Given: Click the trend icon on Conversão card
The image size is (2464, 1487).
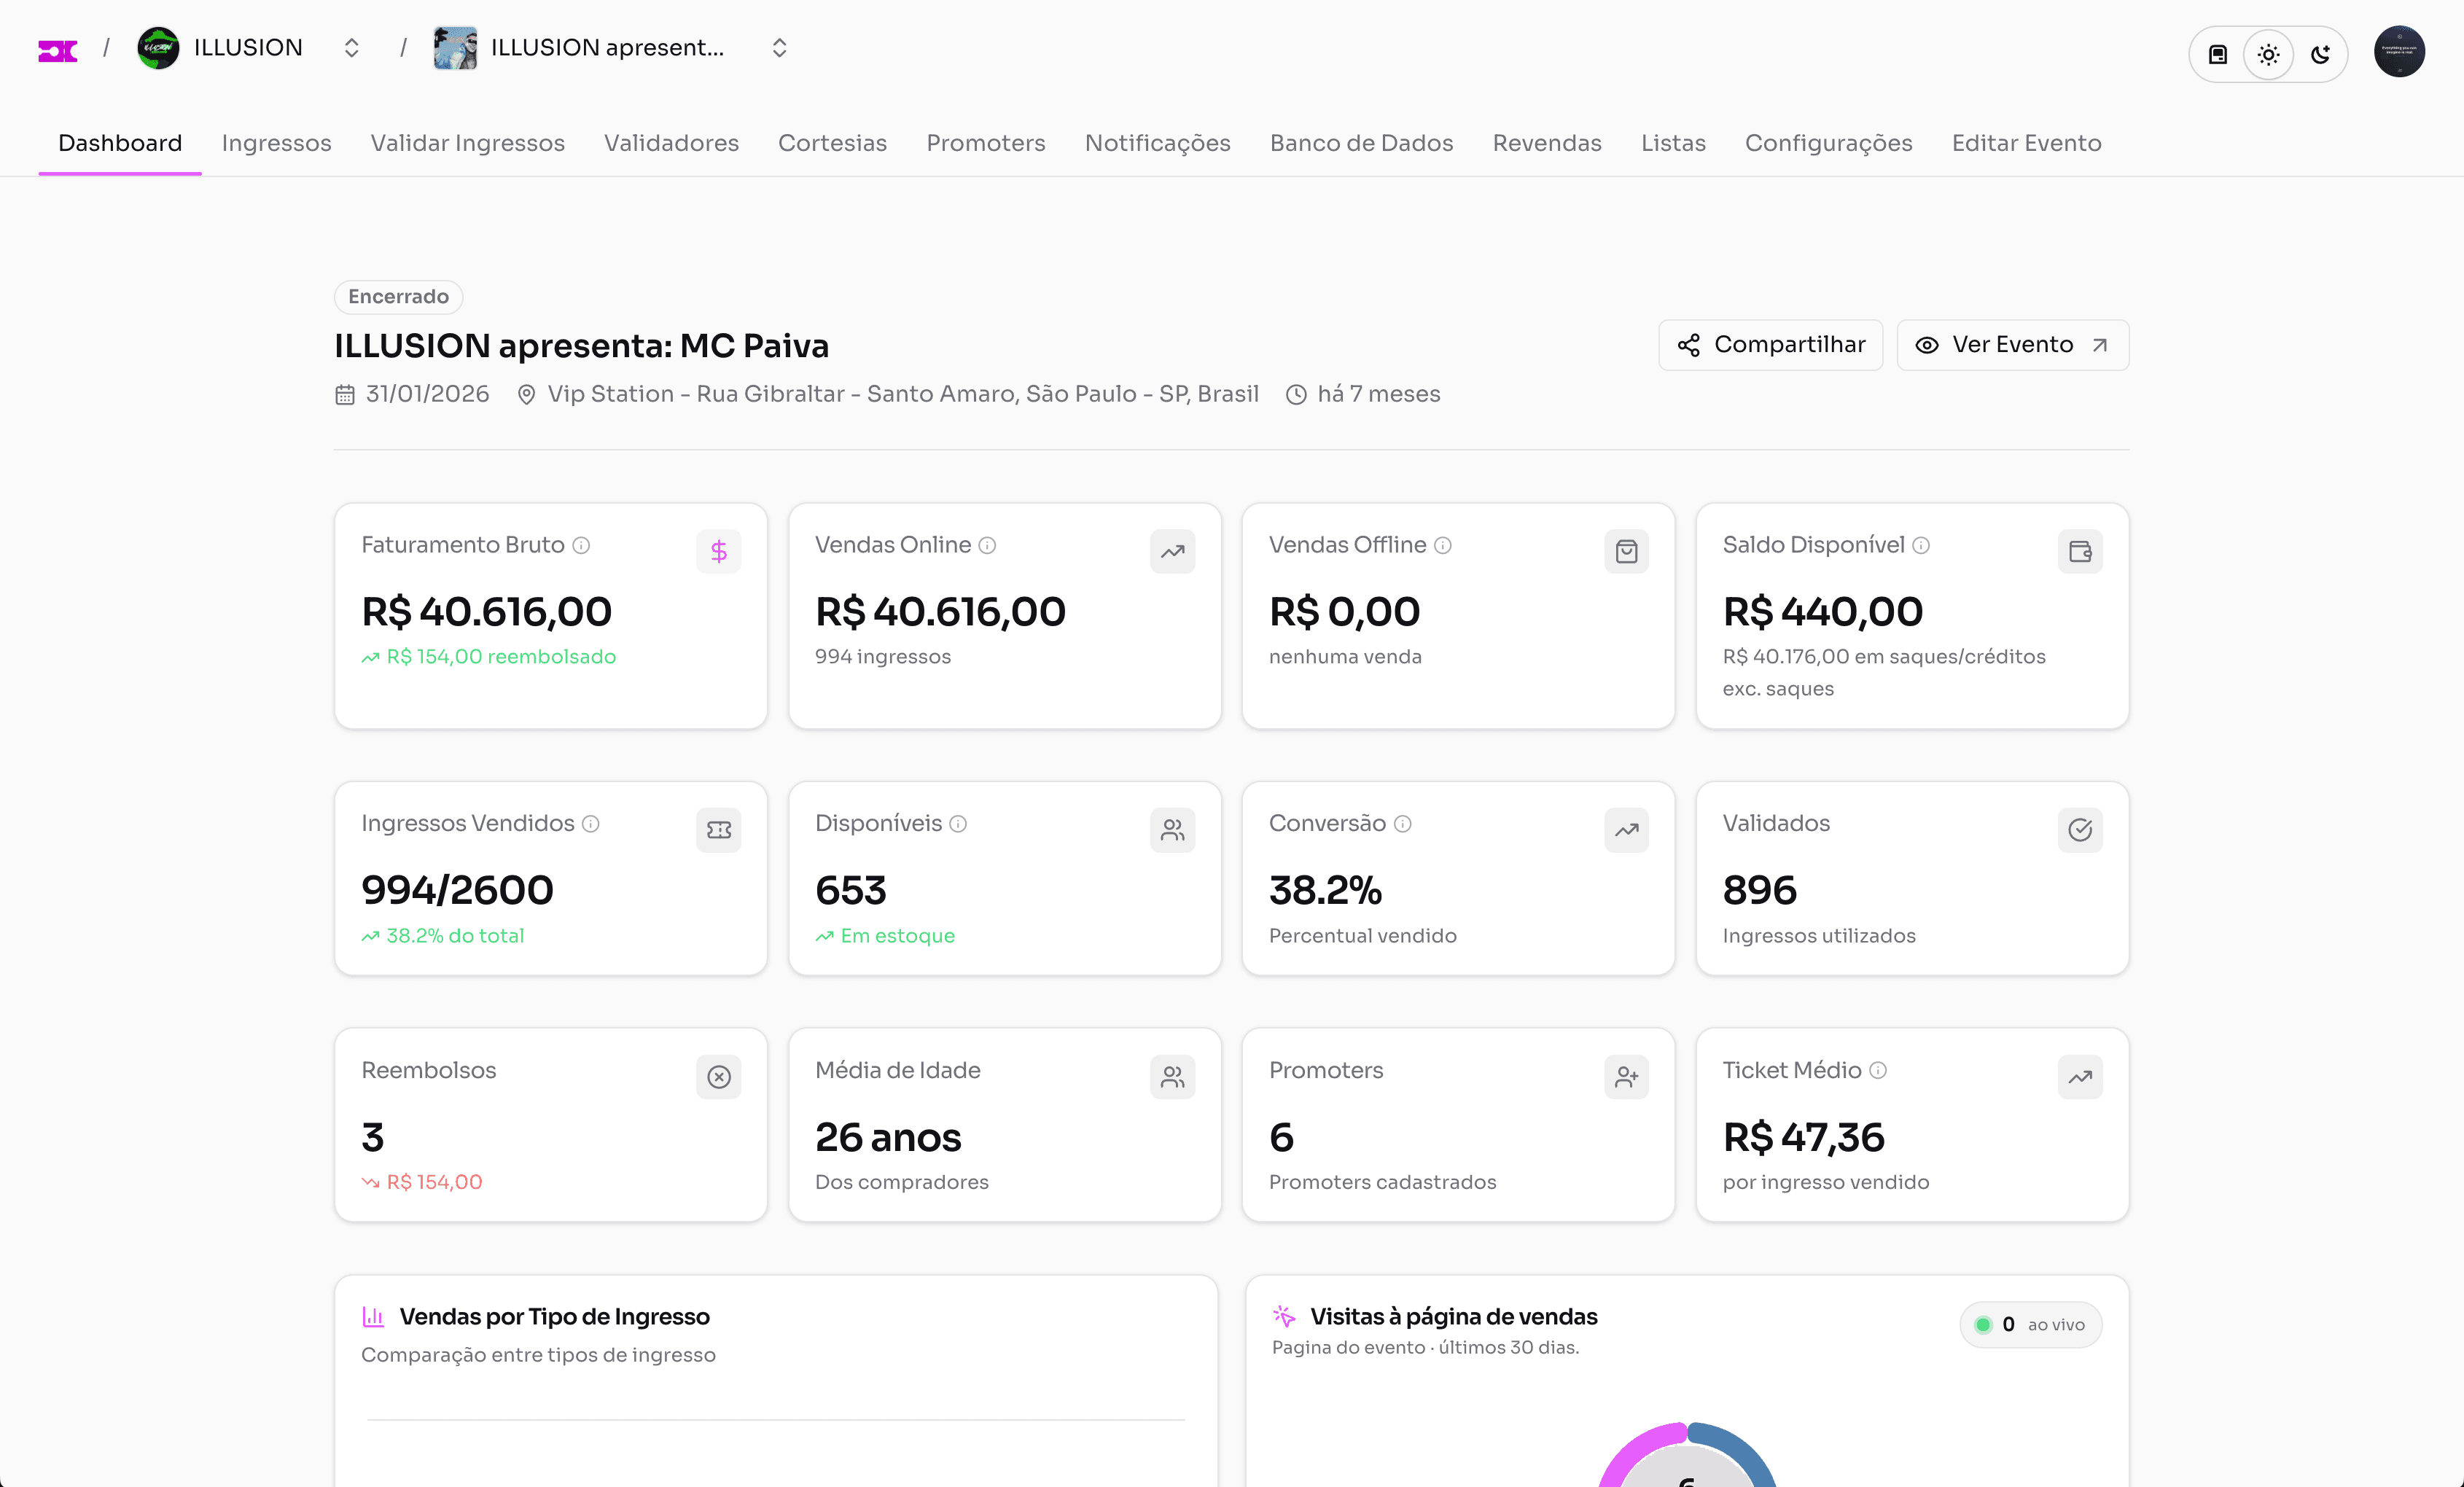Looking at the screenshot, I should pyautogui.click(x=1626, y=830).
